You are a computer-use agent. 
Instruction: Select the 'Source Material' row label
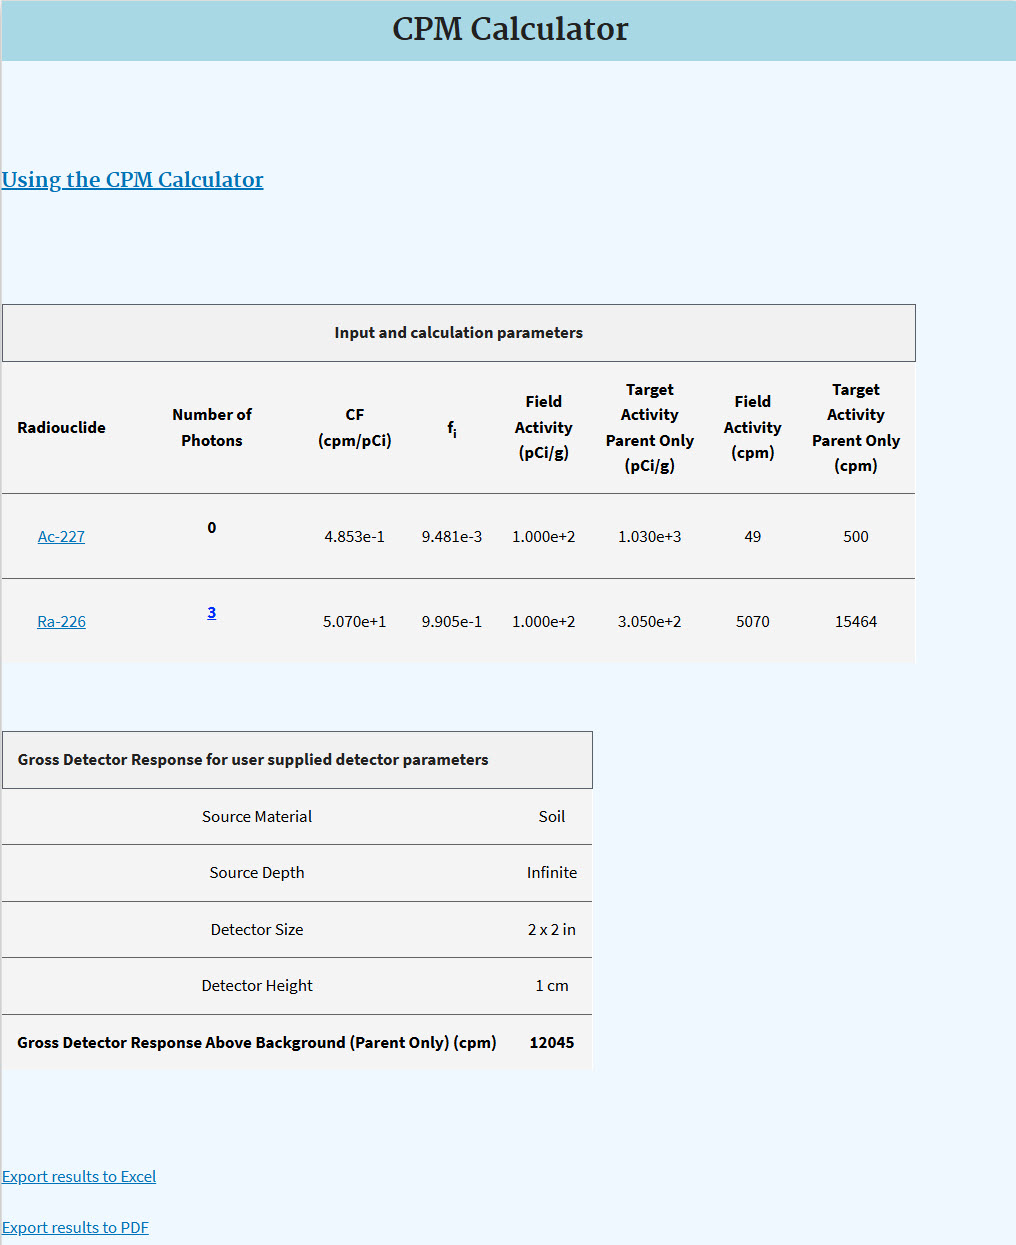pyautogui.click(x=257, y=817)
